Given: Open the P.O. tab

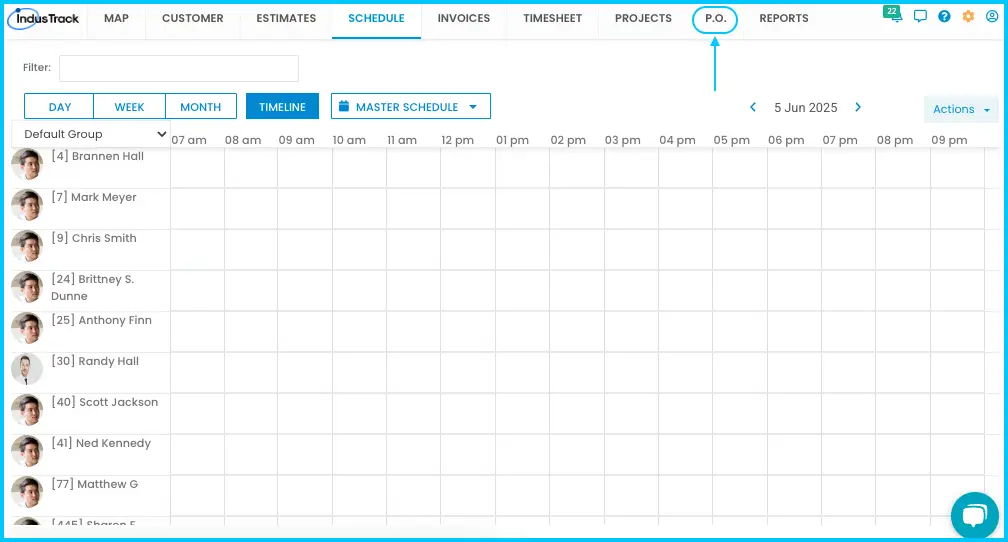Looking at the screenshot, I should (x=715, y=19).
